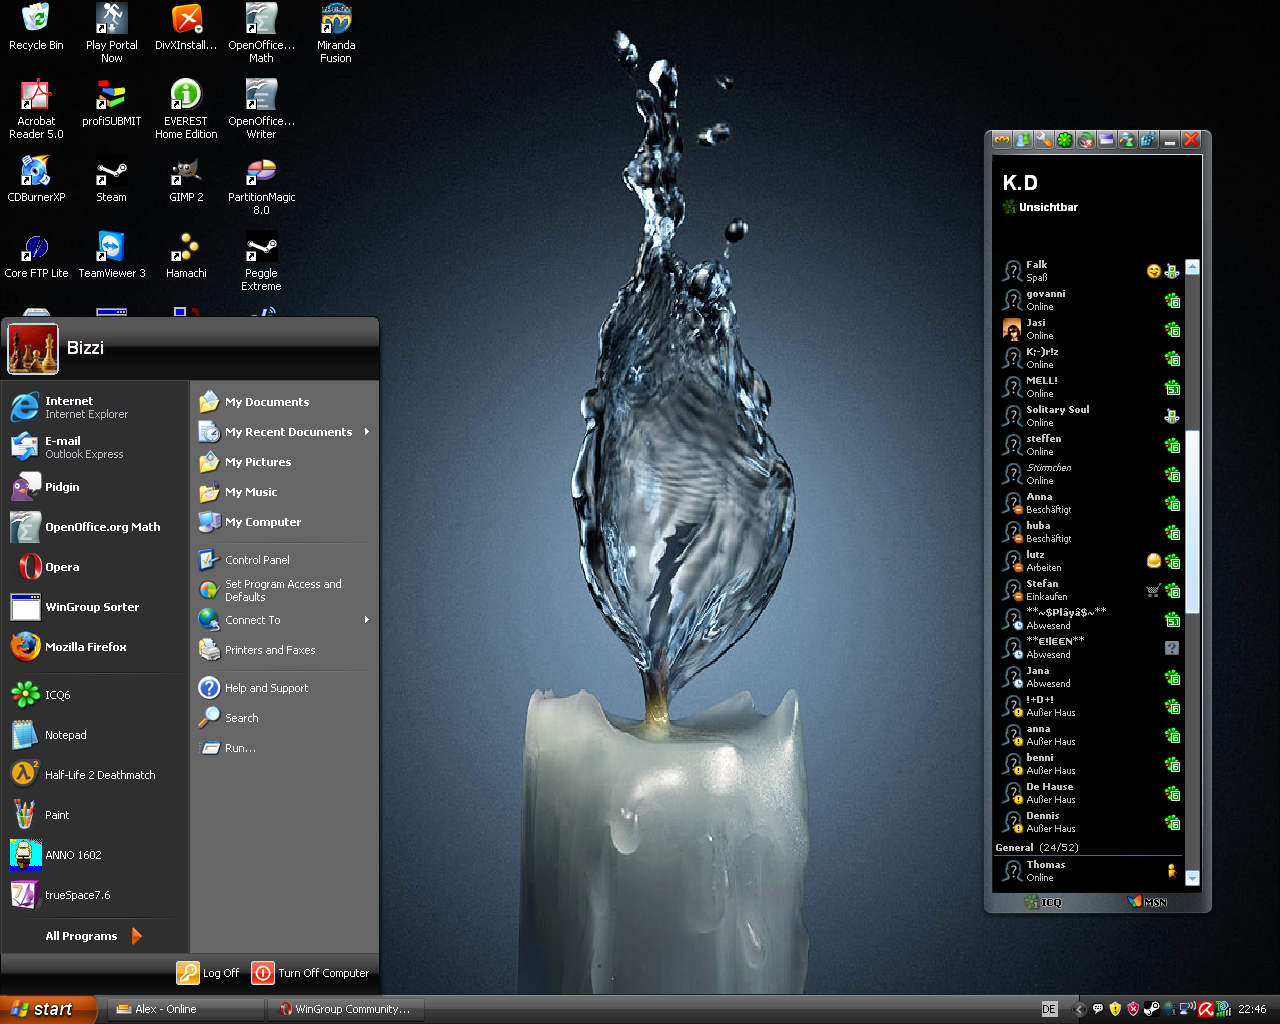Click the wrench options icon in Miranda toolbar
Image resolution: width=1280 pixels, height=1024 pixels.
tap(1043, 140)
